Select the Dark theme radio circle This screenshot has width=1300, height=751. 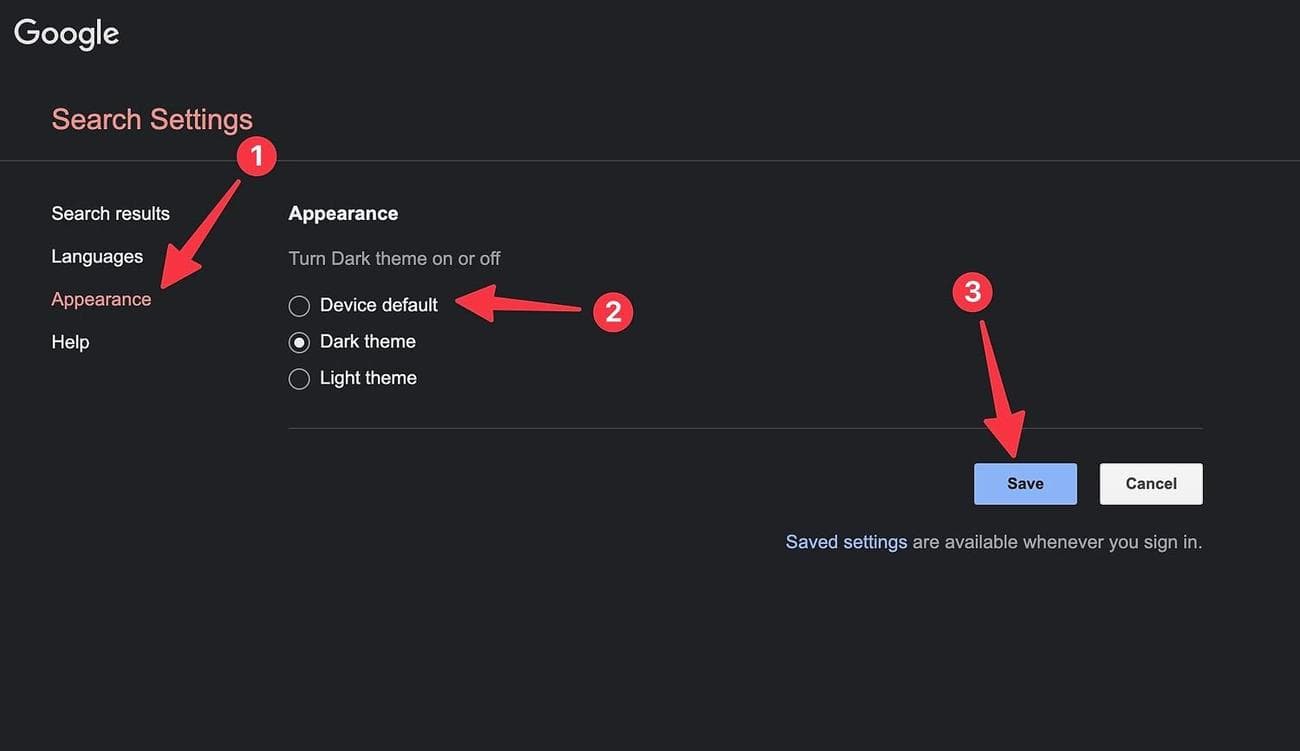point(299,342)
